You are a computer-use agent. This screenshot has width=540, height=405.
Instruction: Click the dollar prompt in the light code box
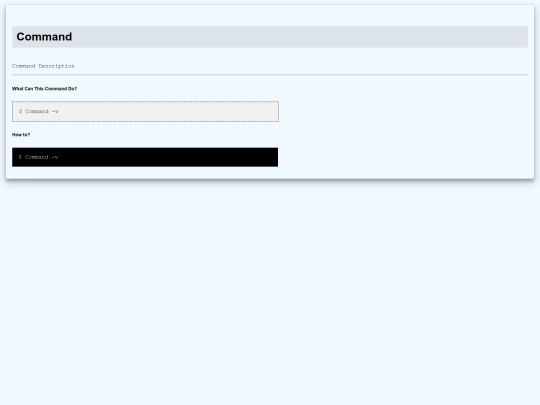21,111
